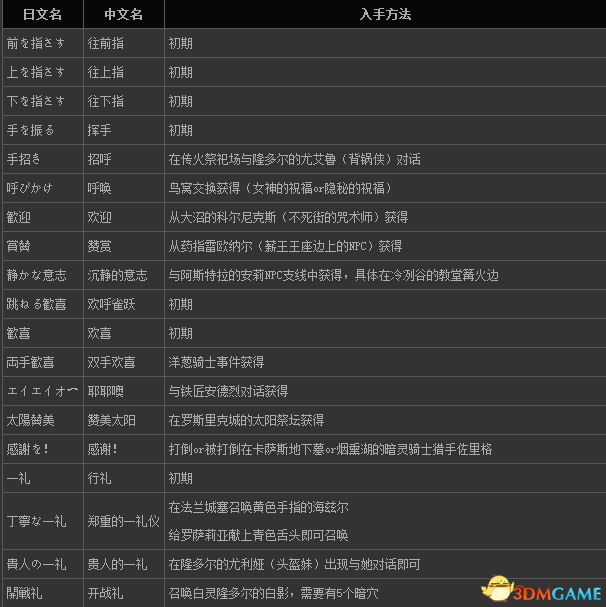
Task: Click 初期 in the 欢呼雀跃 row
Action: tap(180, 304)
